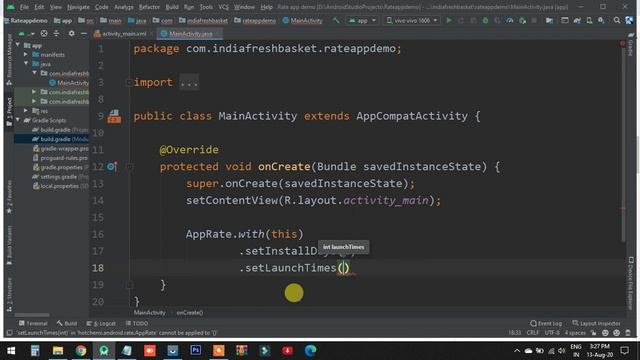
Task: Toggle the Project tool window tab
Action: tap(9, 110)
